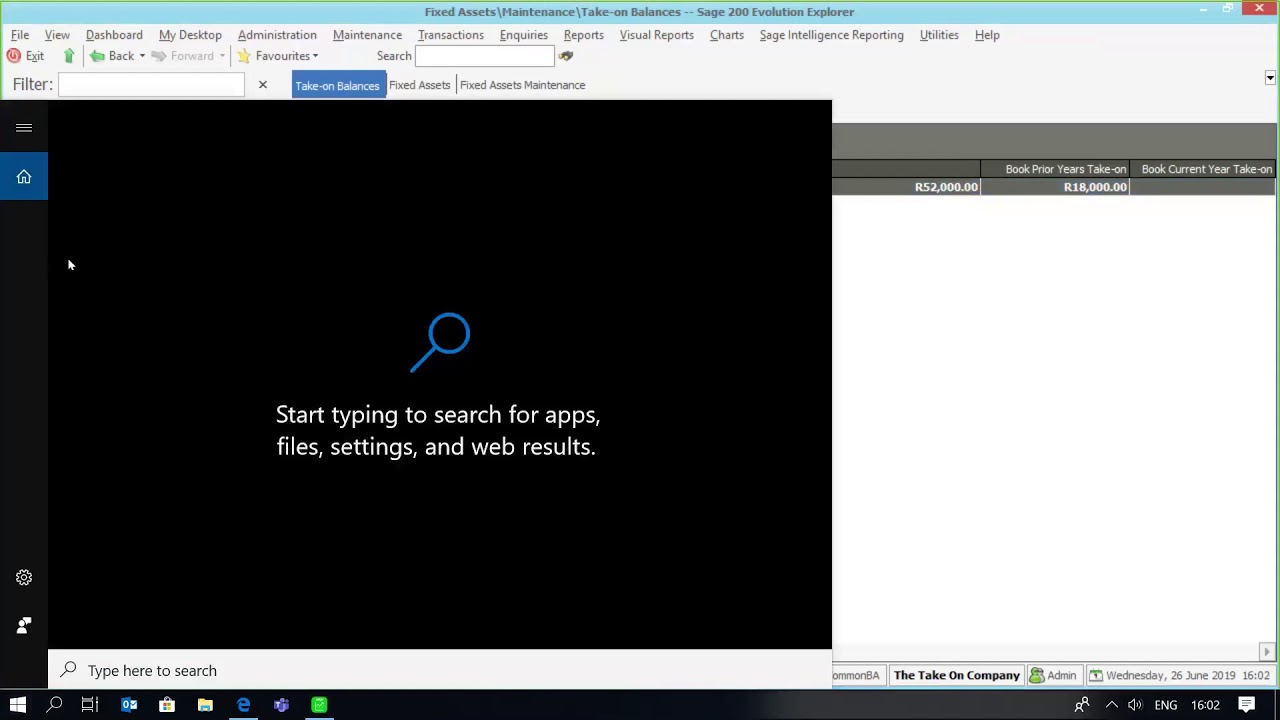
Task: Click the taskbar Search magnifier icon
Action: pos(55,705)
